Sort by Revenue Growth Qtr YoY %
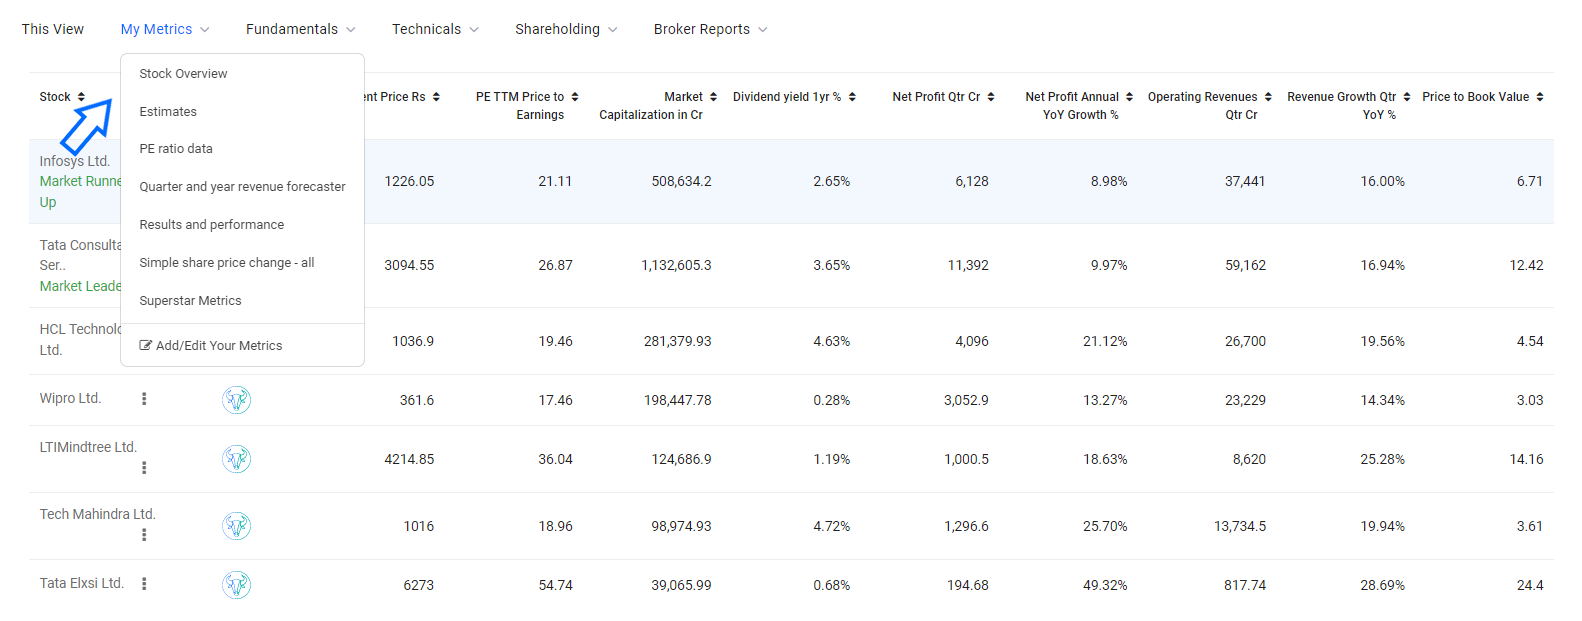 click(x=1407, y=97)
